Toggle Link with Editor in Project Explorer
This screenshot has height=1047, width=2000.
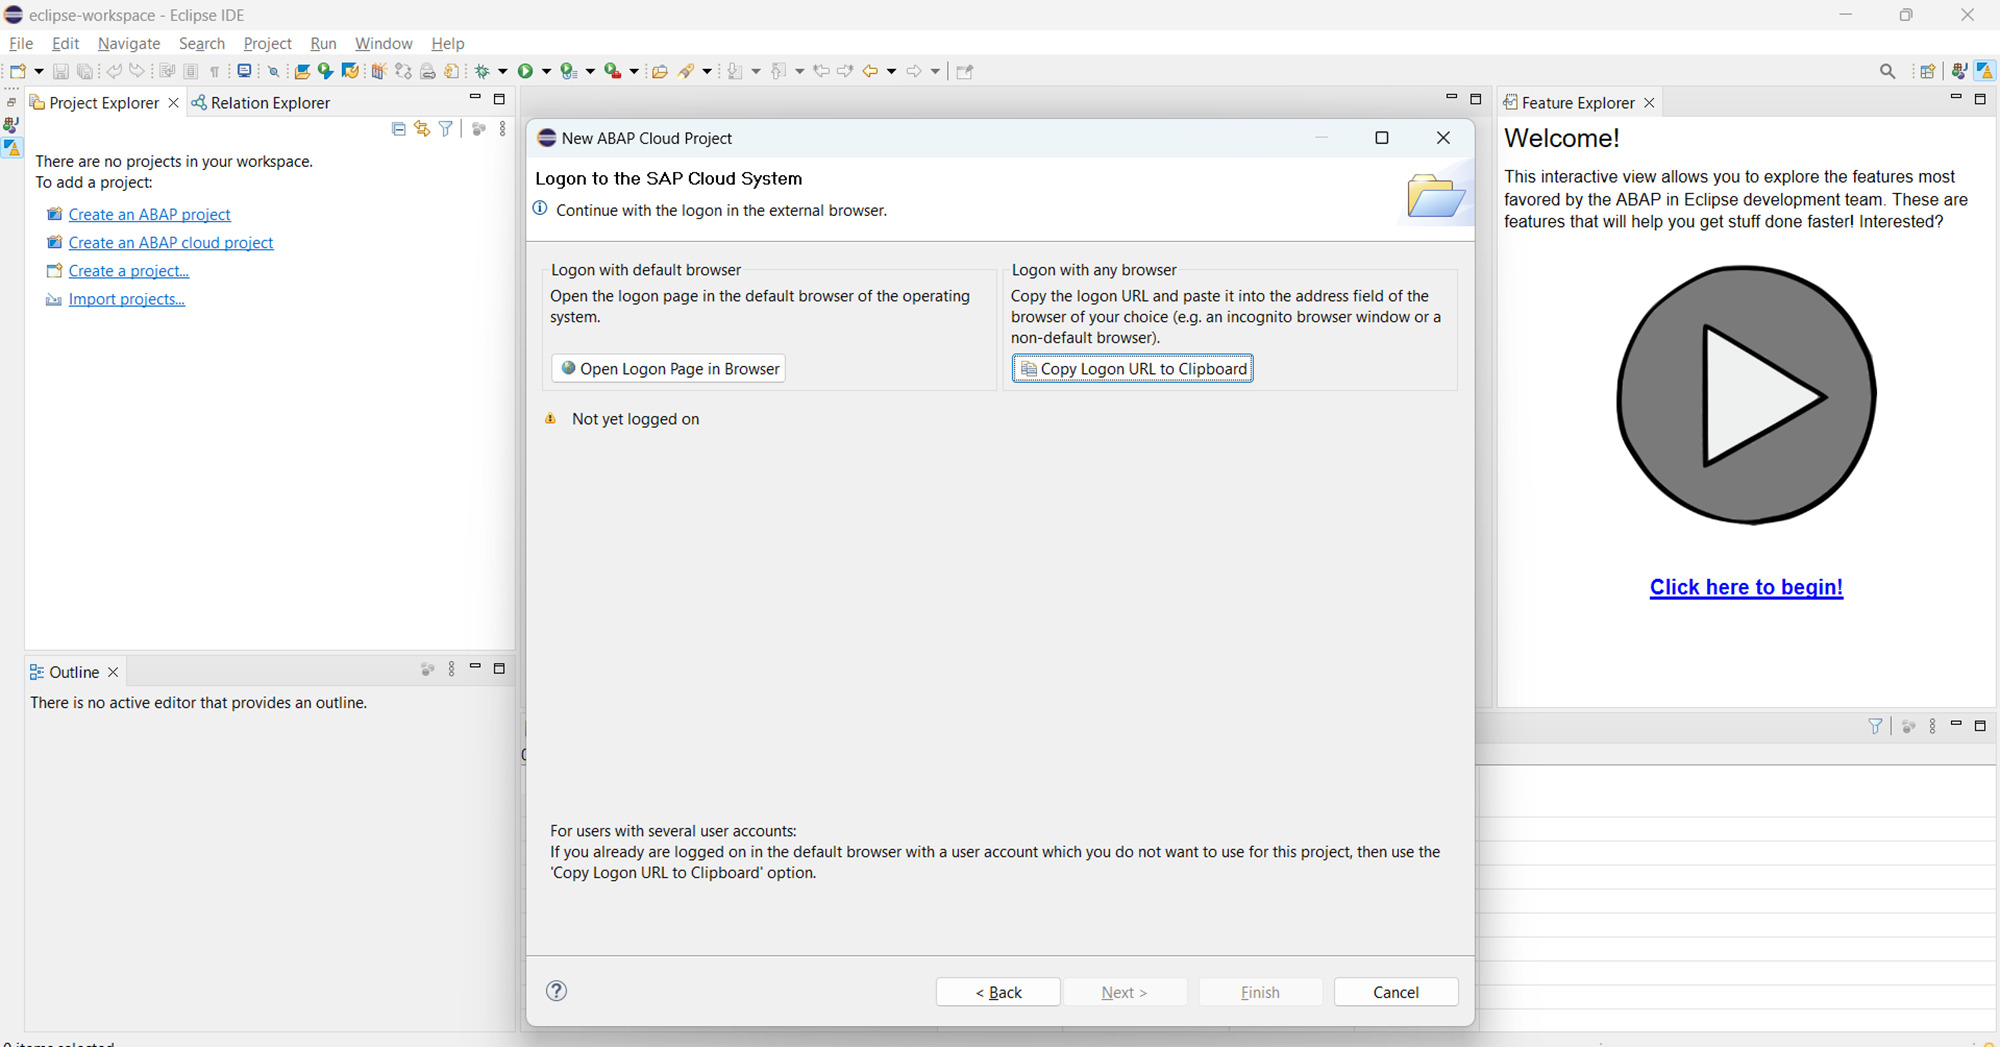pos(422,129)
